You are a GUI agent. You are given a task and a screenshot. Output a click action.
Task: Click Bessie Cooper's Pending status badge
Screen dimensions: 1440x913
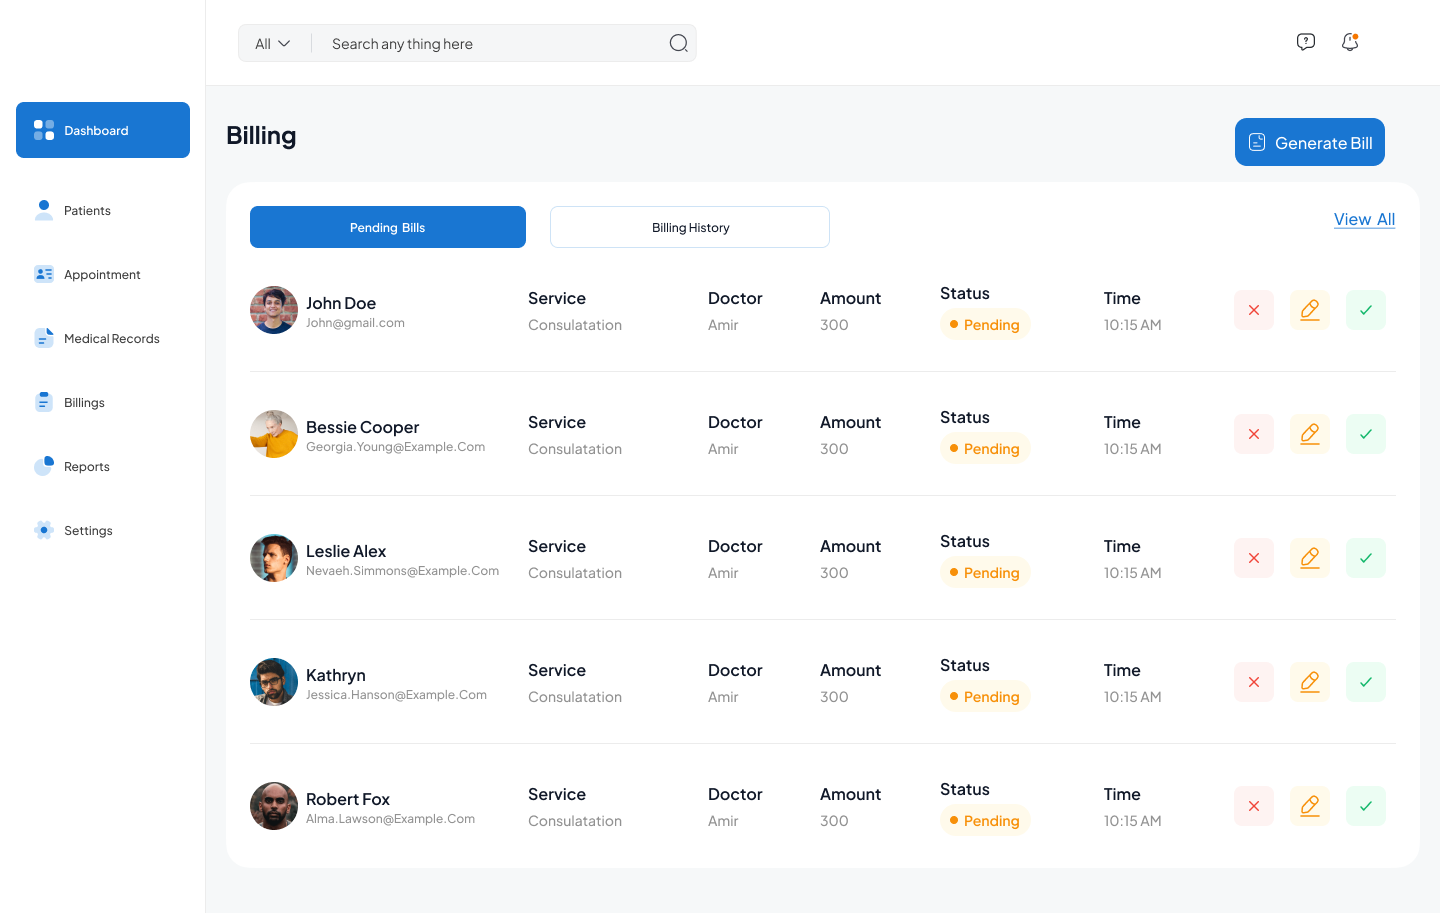tap(985, 449)
